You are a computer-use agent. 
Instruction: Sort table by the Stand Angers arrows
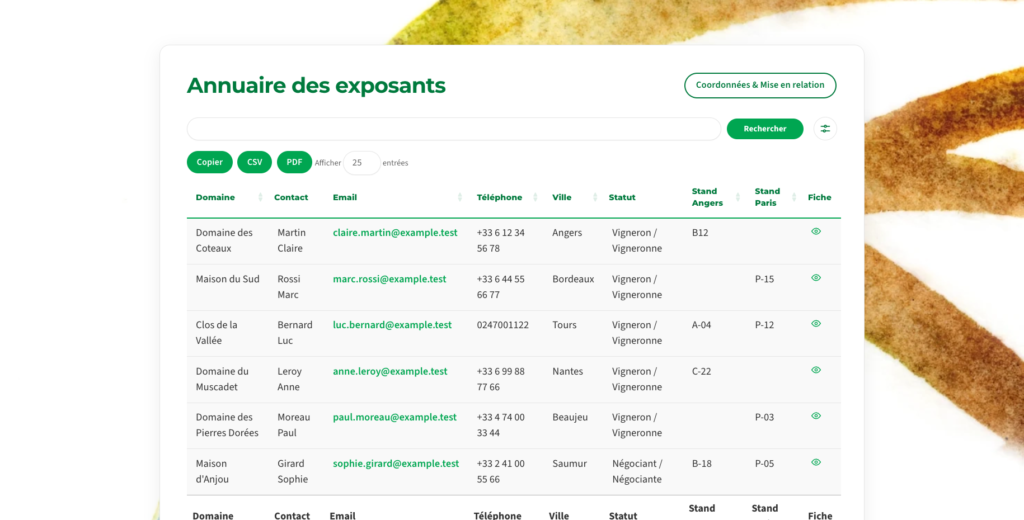[x=737, y=197]
